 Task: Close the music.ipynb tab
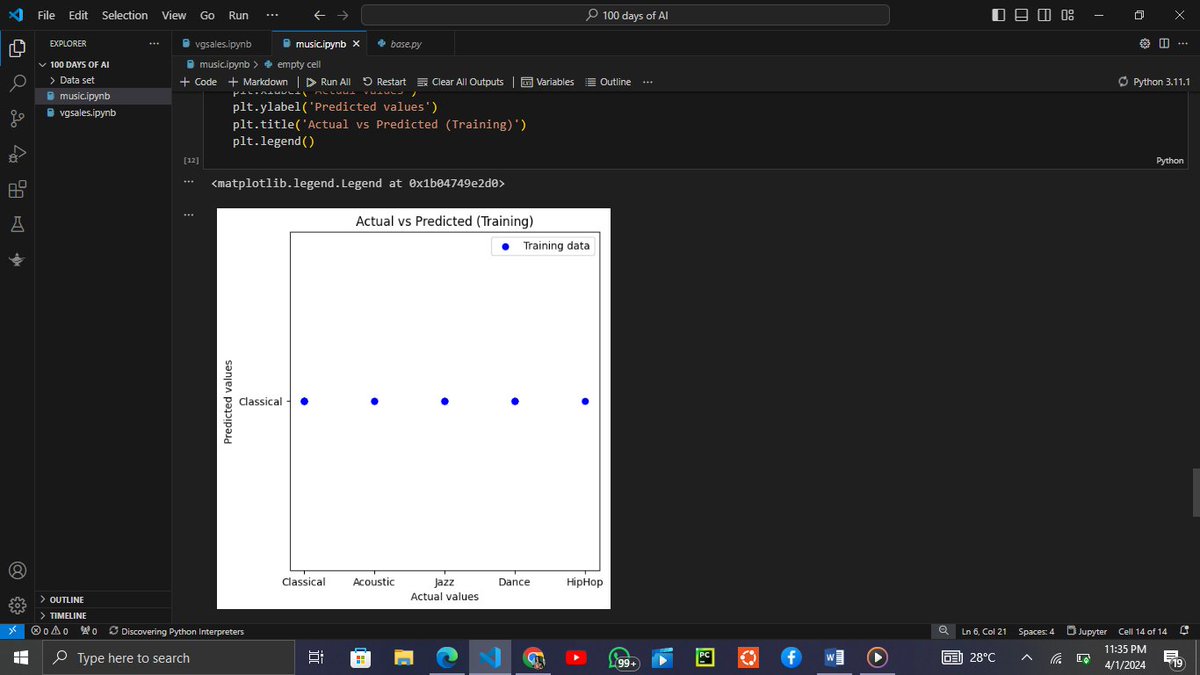click(357, 44)
